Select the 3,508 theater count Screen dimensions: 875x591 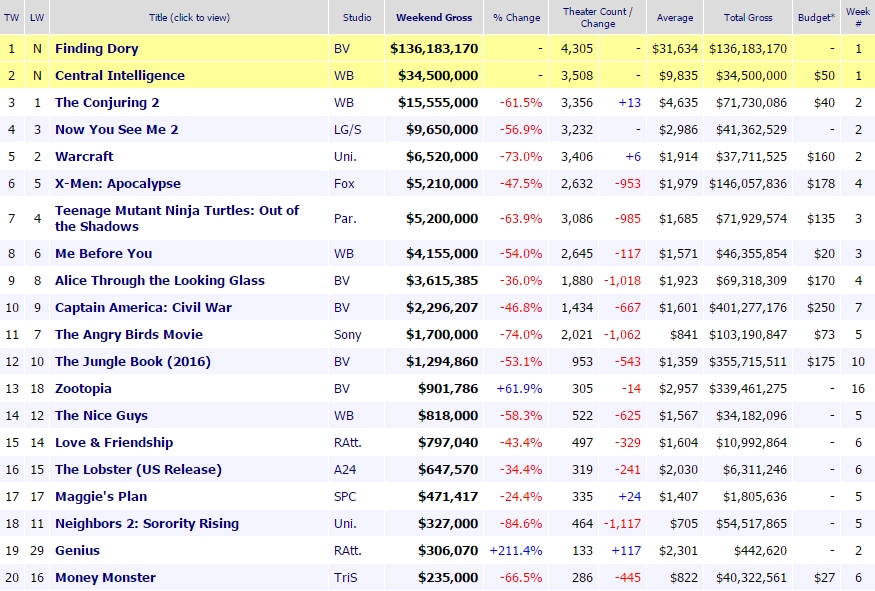tap(577, 75)
